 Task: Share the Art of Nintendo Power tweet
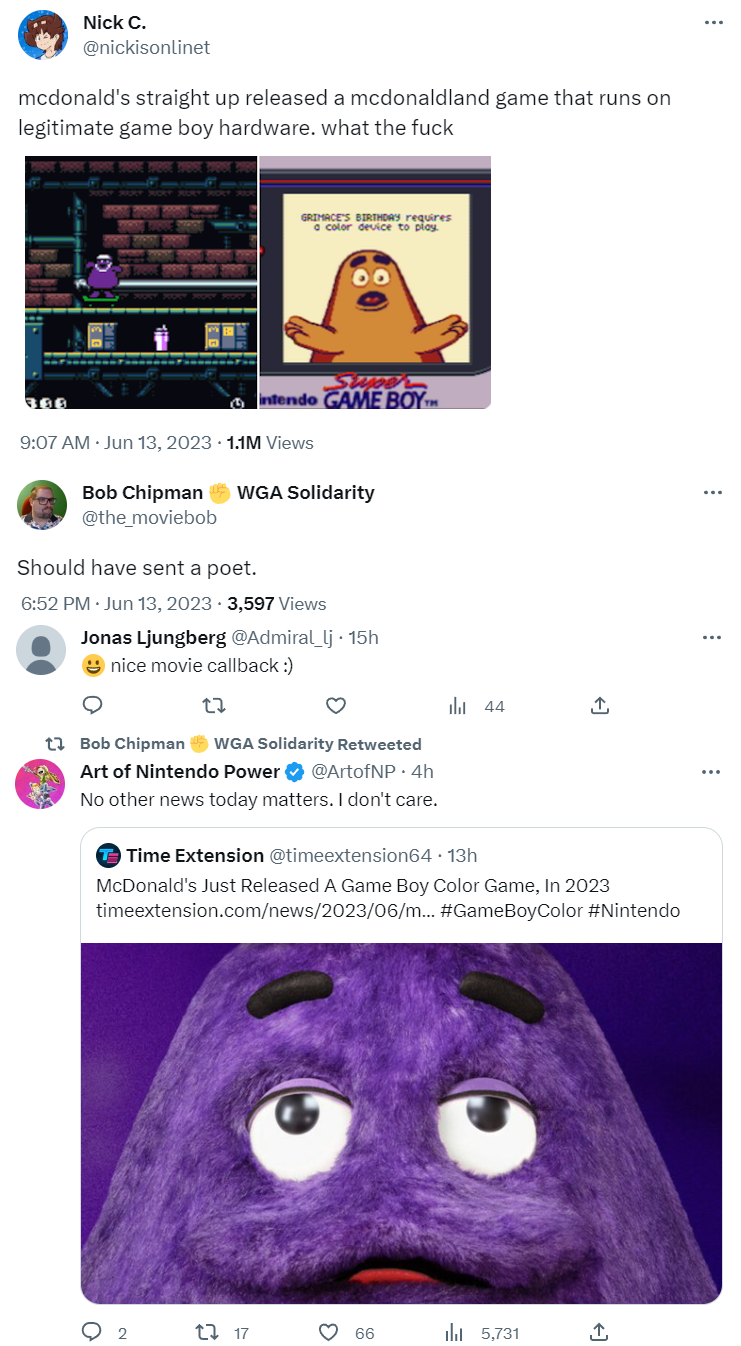[599, 1332]
